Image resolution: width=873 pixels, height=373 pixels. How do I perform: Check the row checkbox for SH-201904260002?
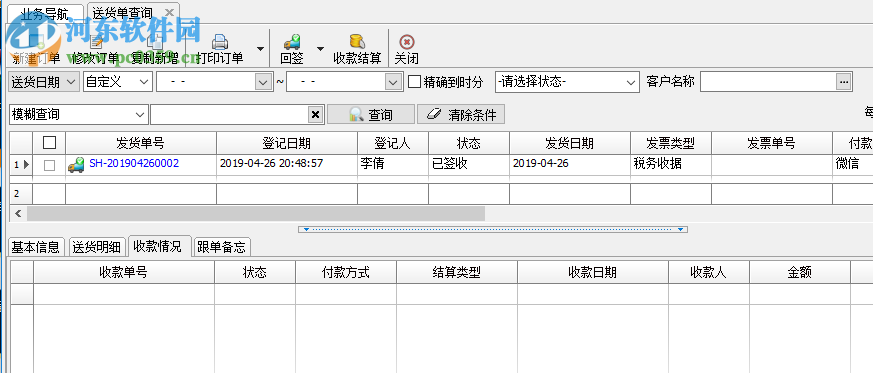(x=50, y=165)
